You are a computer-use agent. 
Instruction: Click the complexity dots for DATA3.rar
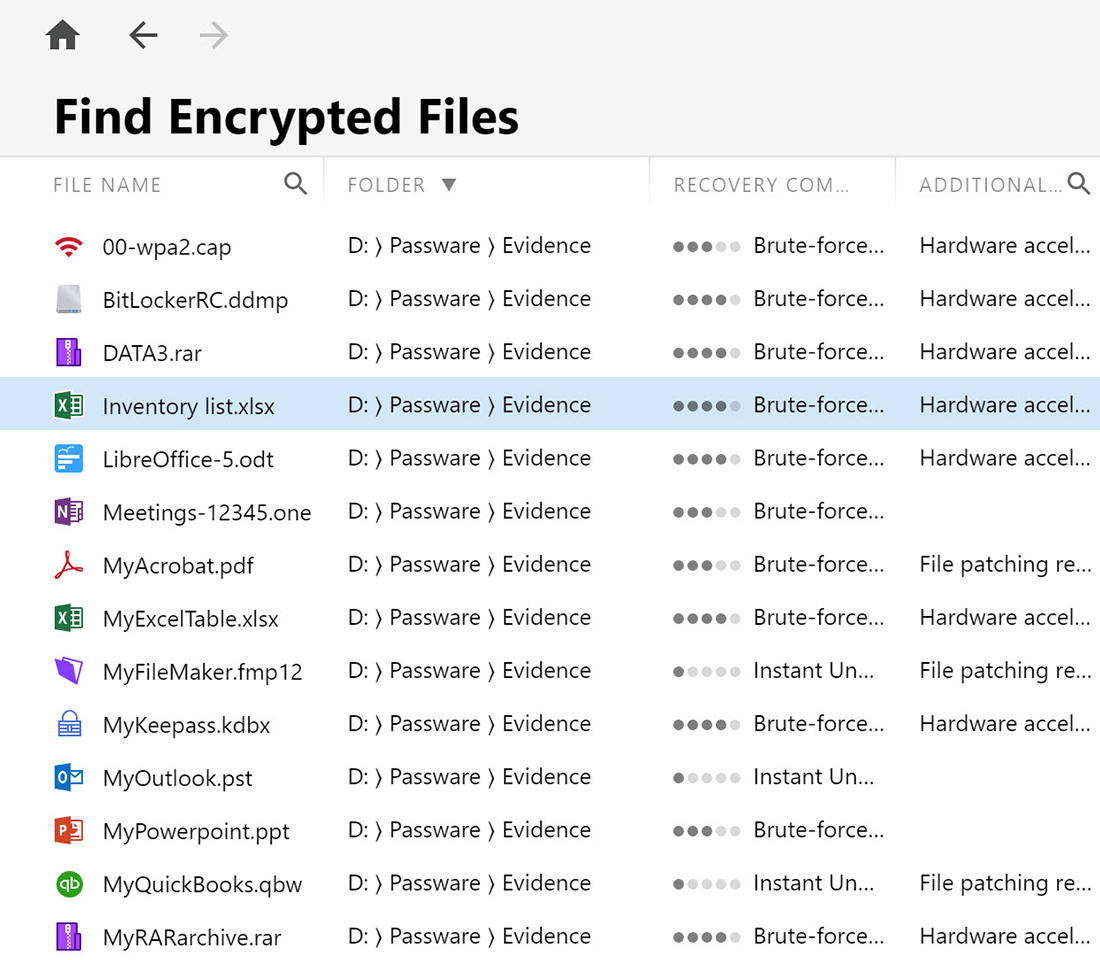pos(707,353)
